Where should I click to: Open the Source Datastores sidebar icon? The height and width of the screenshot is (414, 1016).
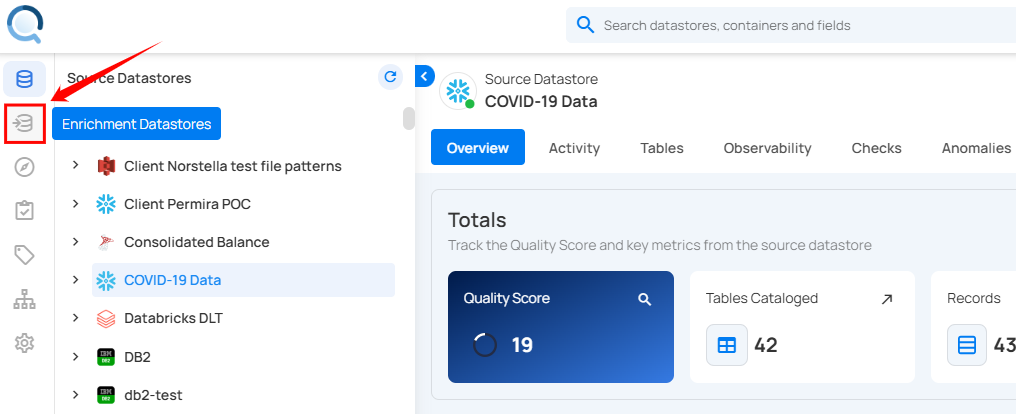pyautogui.click(x=24, y=79)
